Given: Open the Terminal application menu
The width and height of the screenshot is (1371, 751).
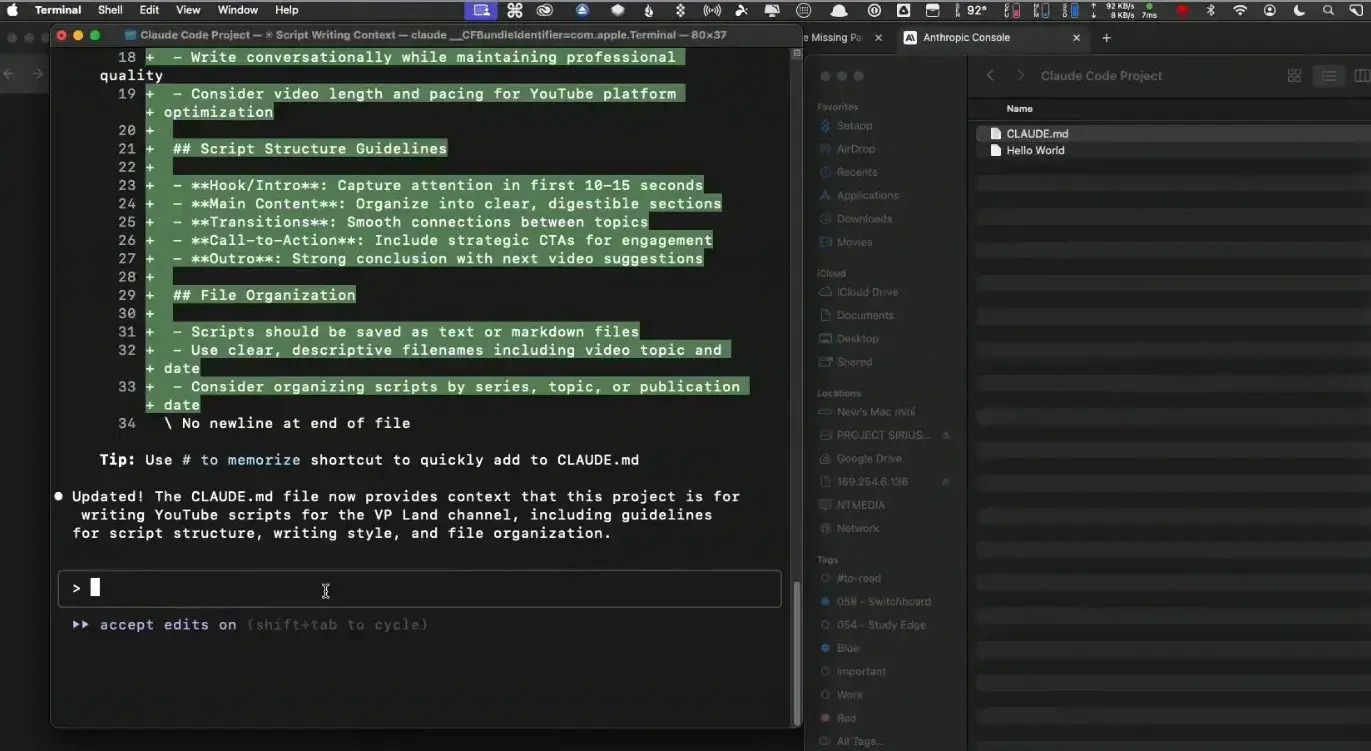Looking at the screenshot, I should pyautogui.click(x=58, y=10).
